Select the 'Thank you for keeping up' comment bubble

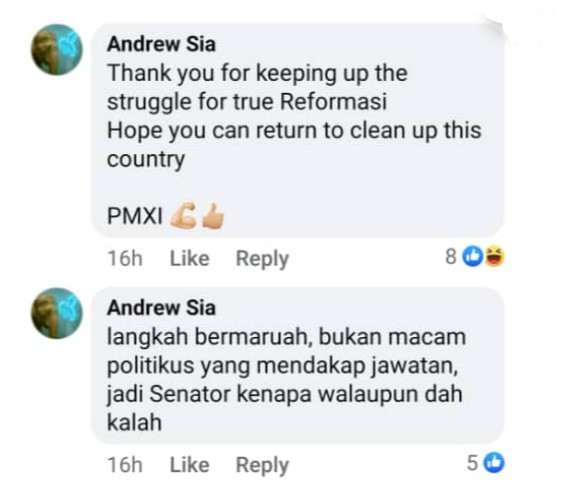point(298,130)
